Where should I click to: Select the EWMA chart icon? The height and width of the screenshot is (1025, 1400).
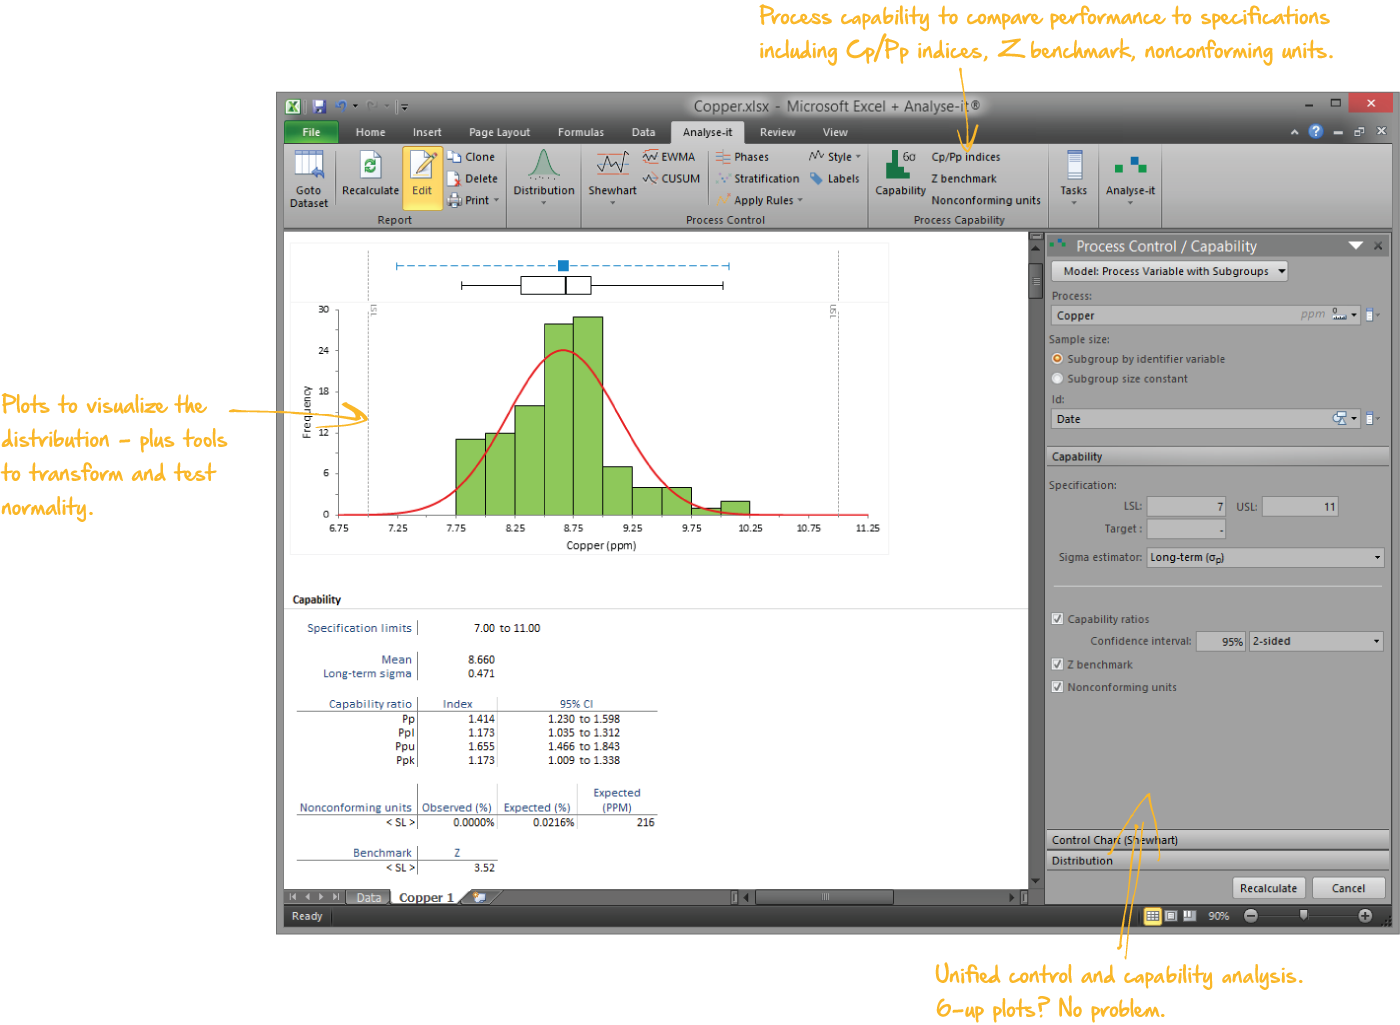point(669,157)
